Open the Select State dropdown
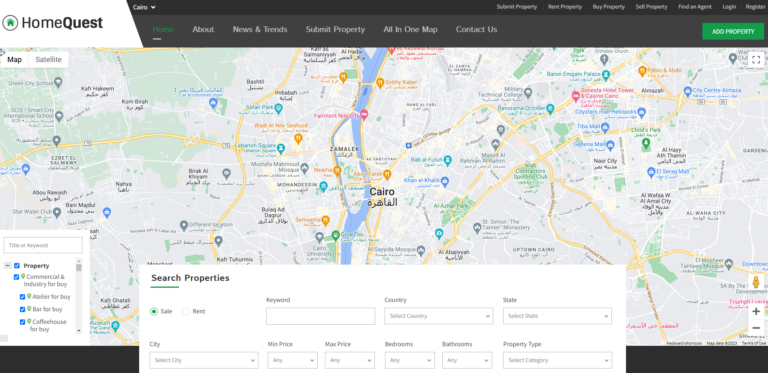 (557, 316)
